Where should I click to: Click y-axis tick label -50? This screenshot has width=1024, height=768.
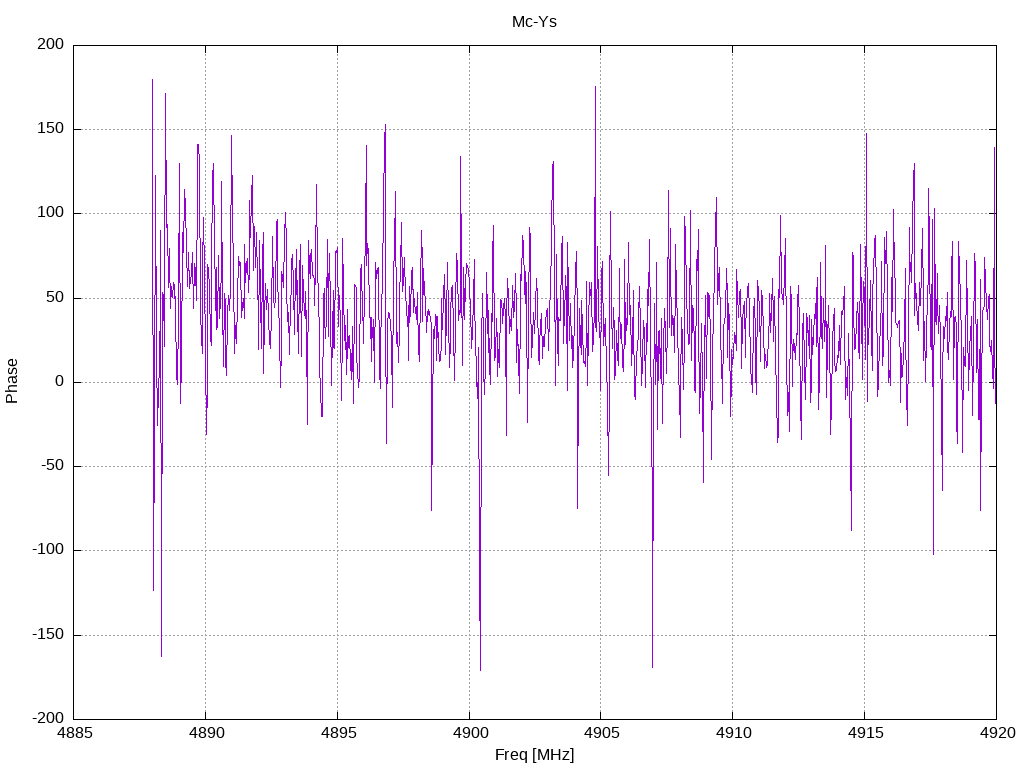pos(53,466)
